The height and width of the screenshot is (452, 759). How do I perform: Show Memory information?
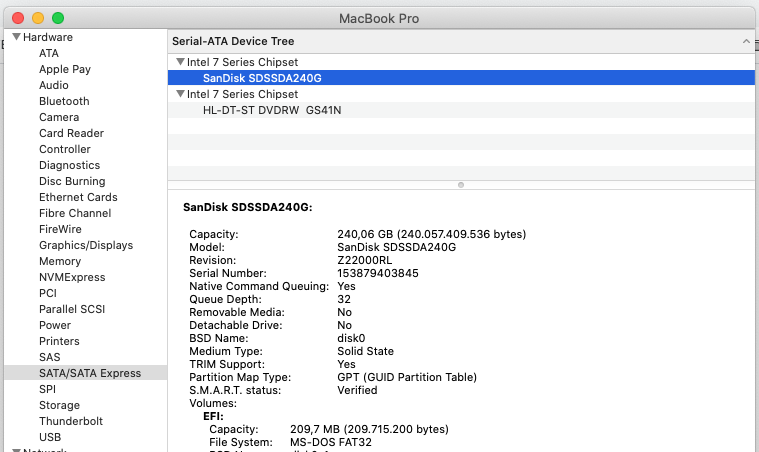60,261
